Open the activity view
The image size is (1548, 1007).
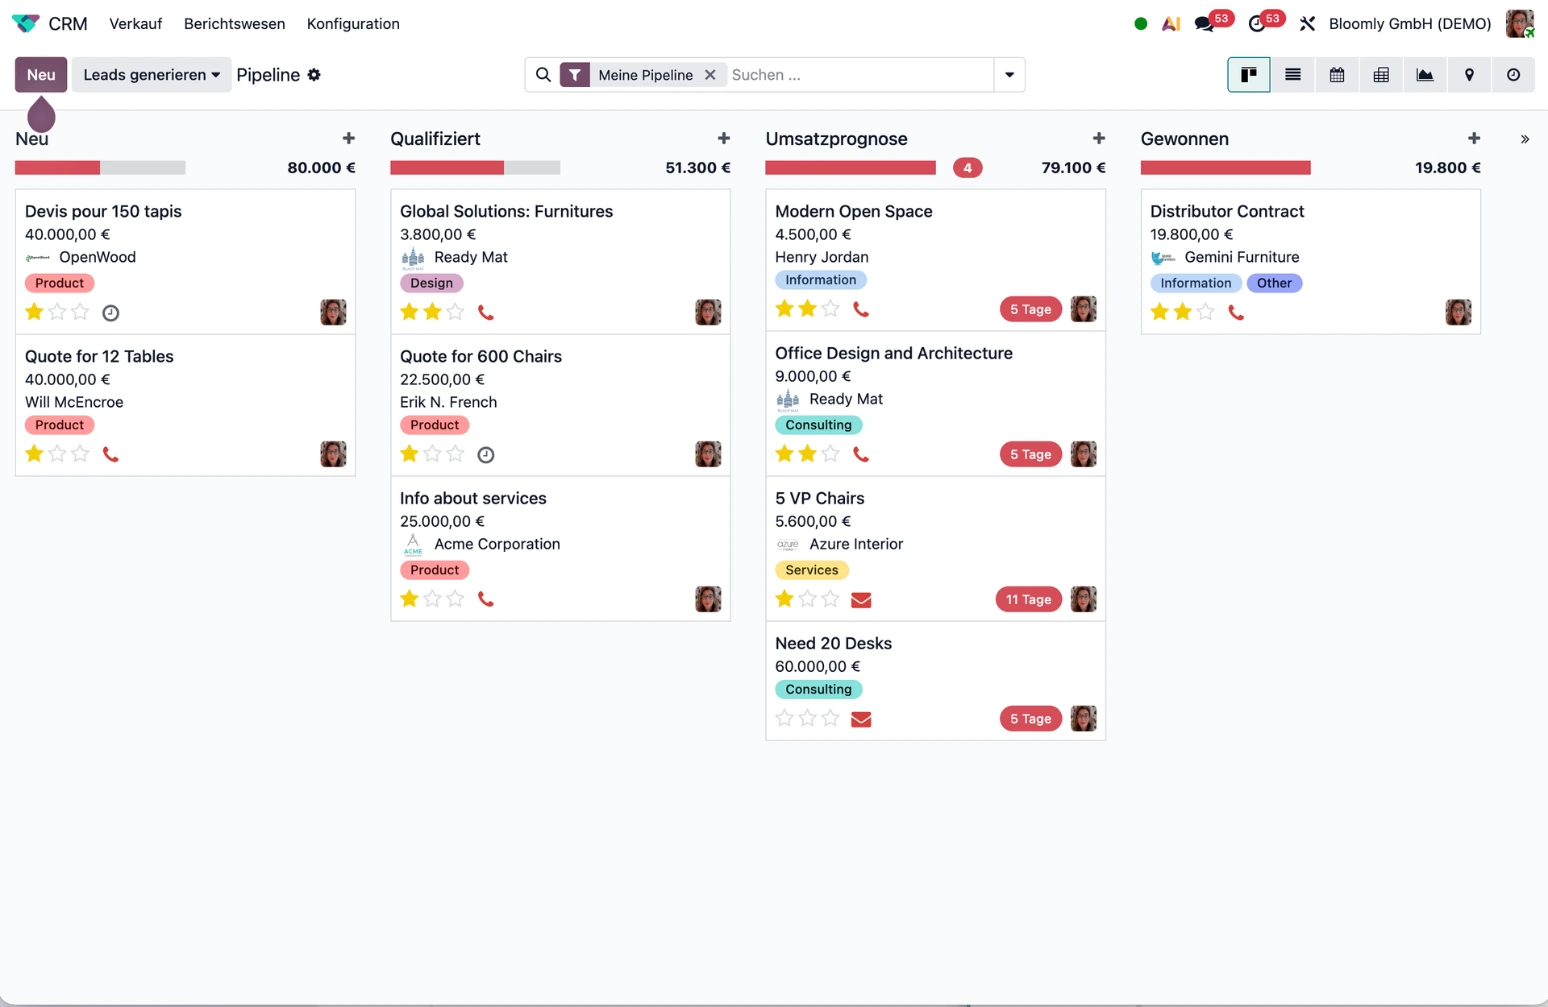[x=1512, y=74]
